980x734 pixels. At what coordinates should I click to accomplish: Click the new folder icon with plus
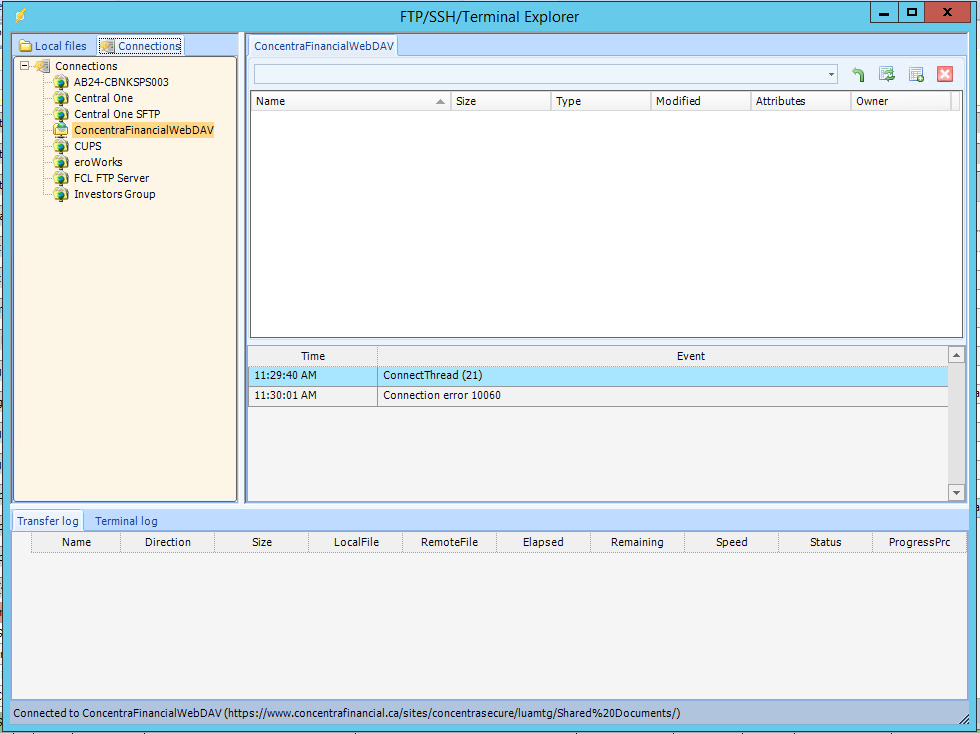pyautogui.click(x=915, y=75)
